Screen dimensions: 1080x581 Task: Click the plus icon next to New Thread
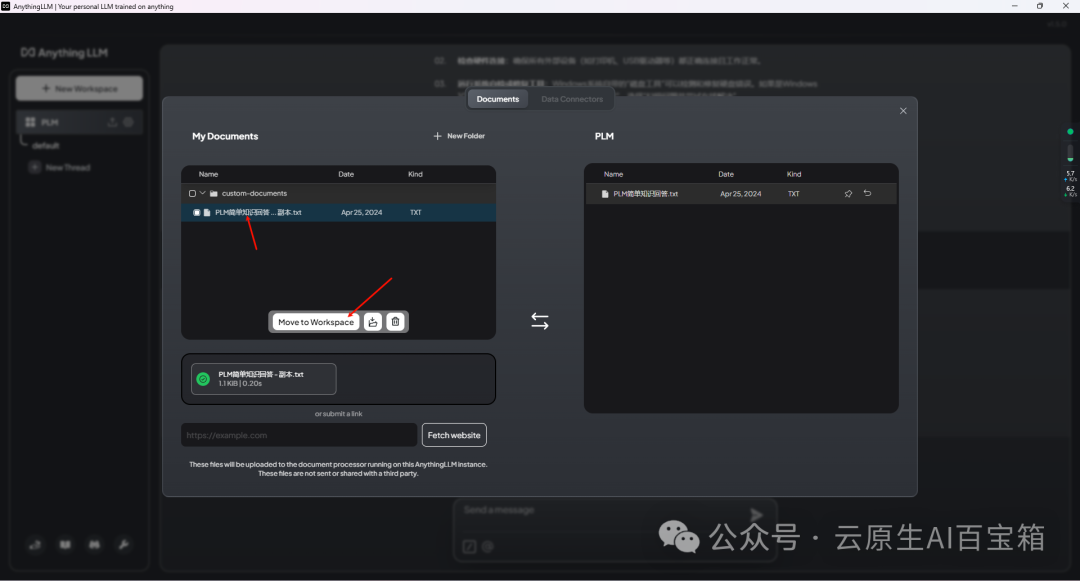(34, 167)
